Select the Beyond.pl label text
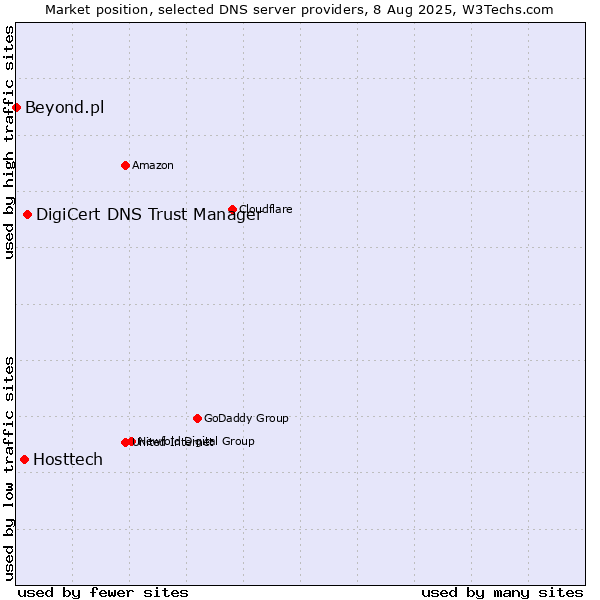Viewport: 600px width, 600px height. [65, 108]
